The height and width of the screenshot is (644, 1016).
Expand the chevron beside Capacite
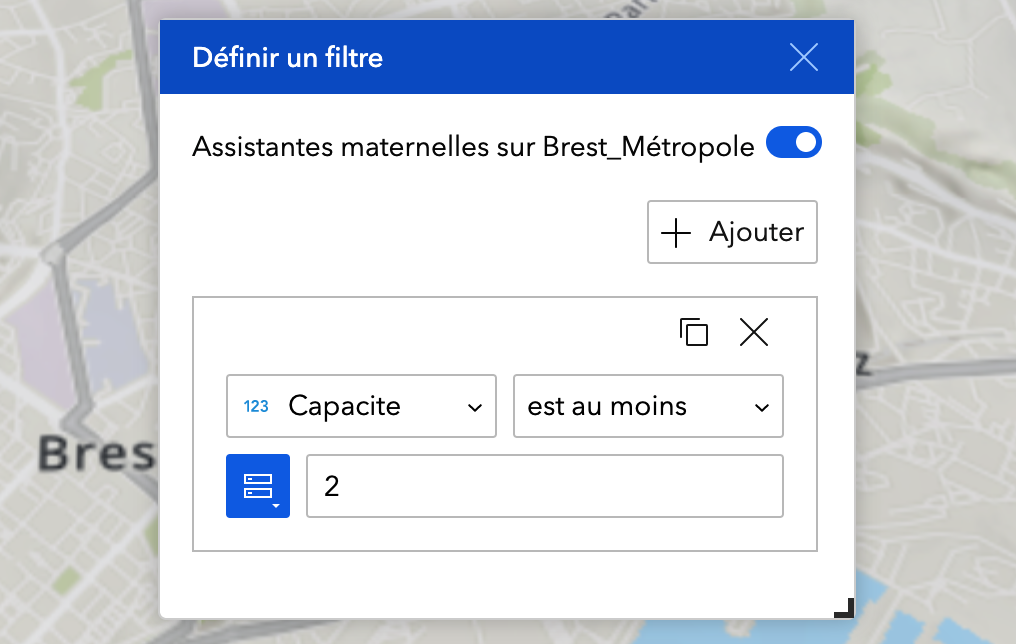point(475,408)
